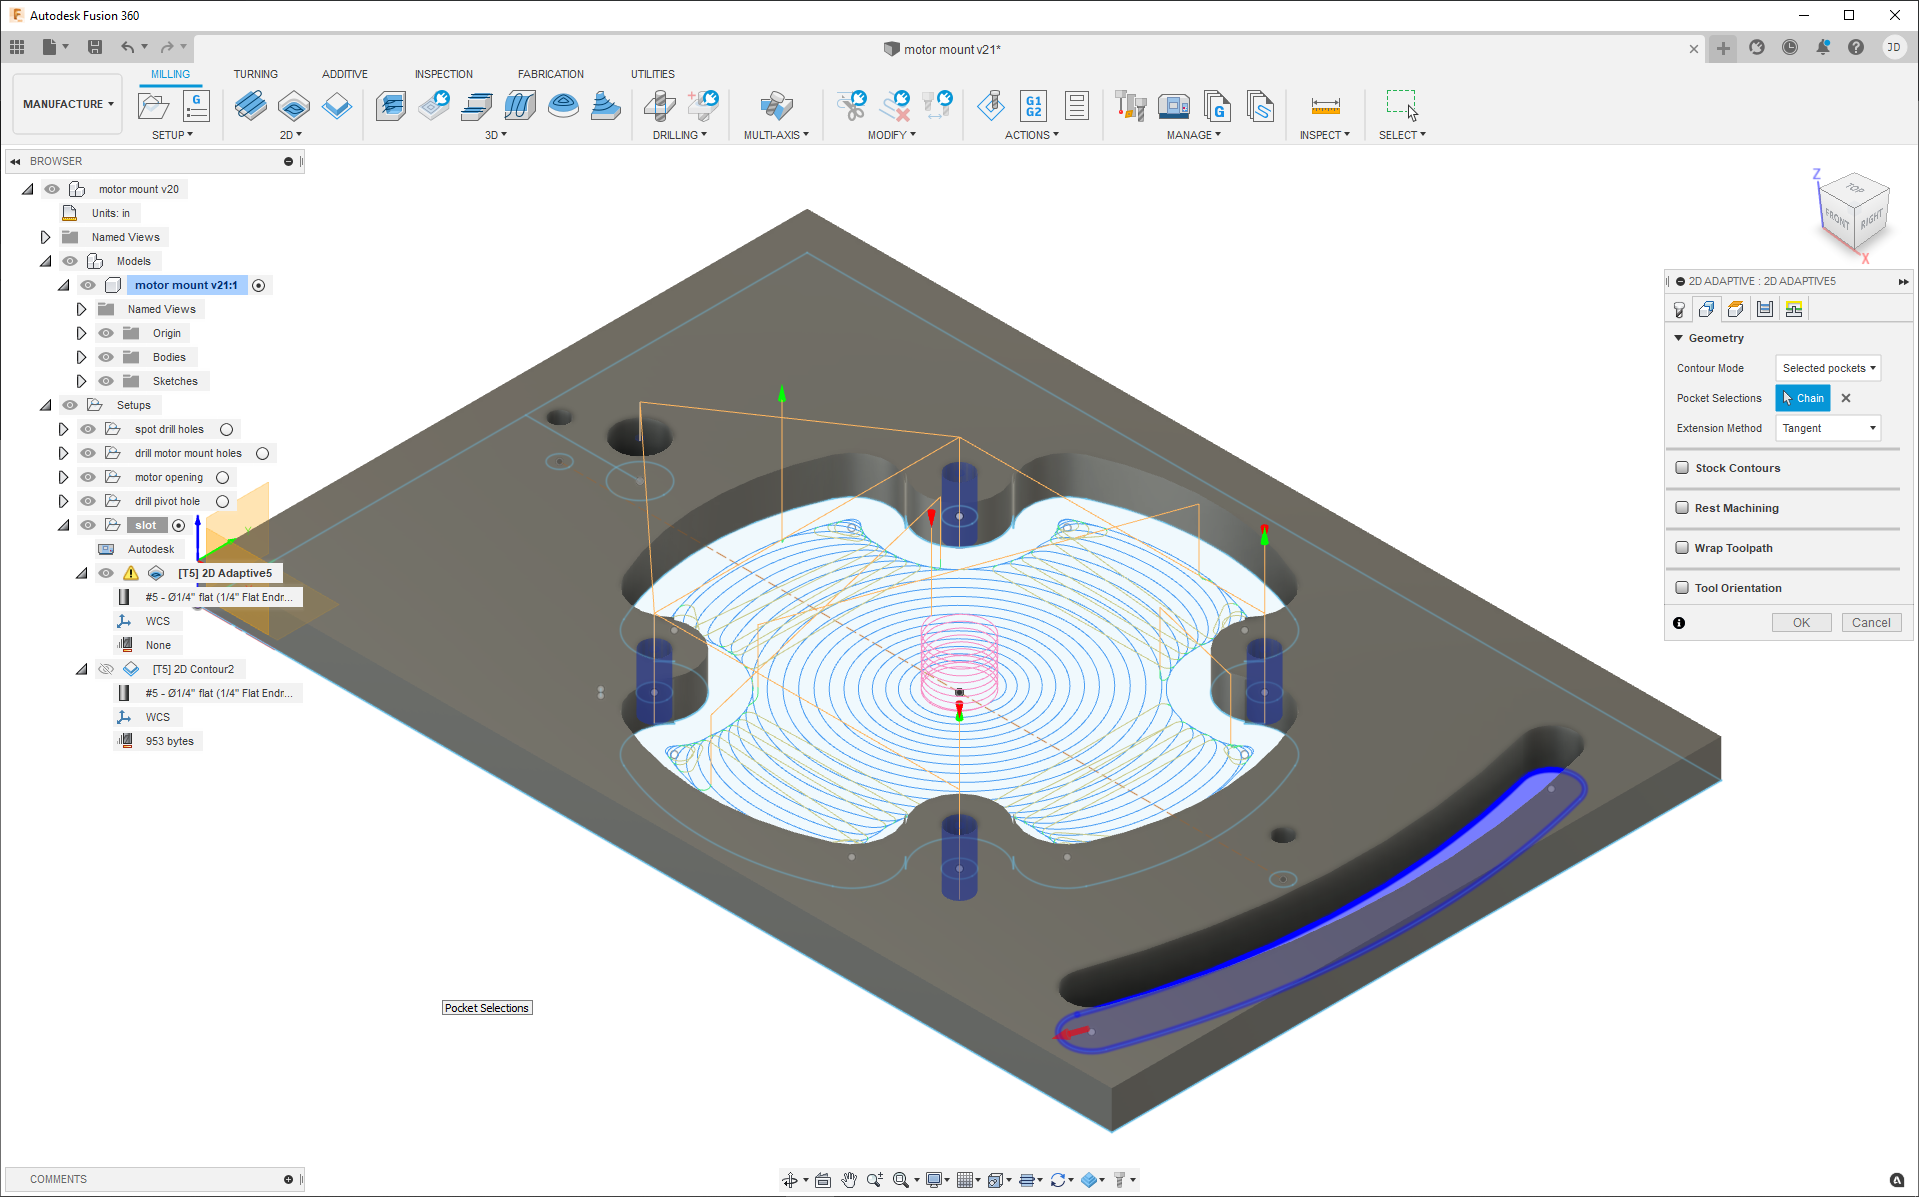The height and width of the screenshot is (1197, 1919).
Task: Enable the Rest Machining checkbox
Action: point(1684,508)
